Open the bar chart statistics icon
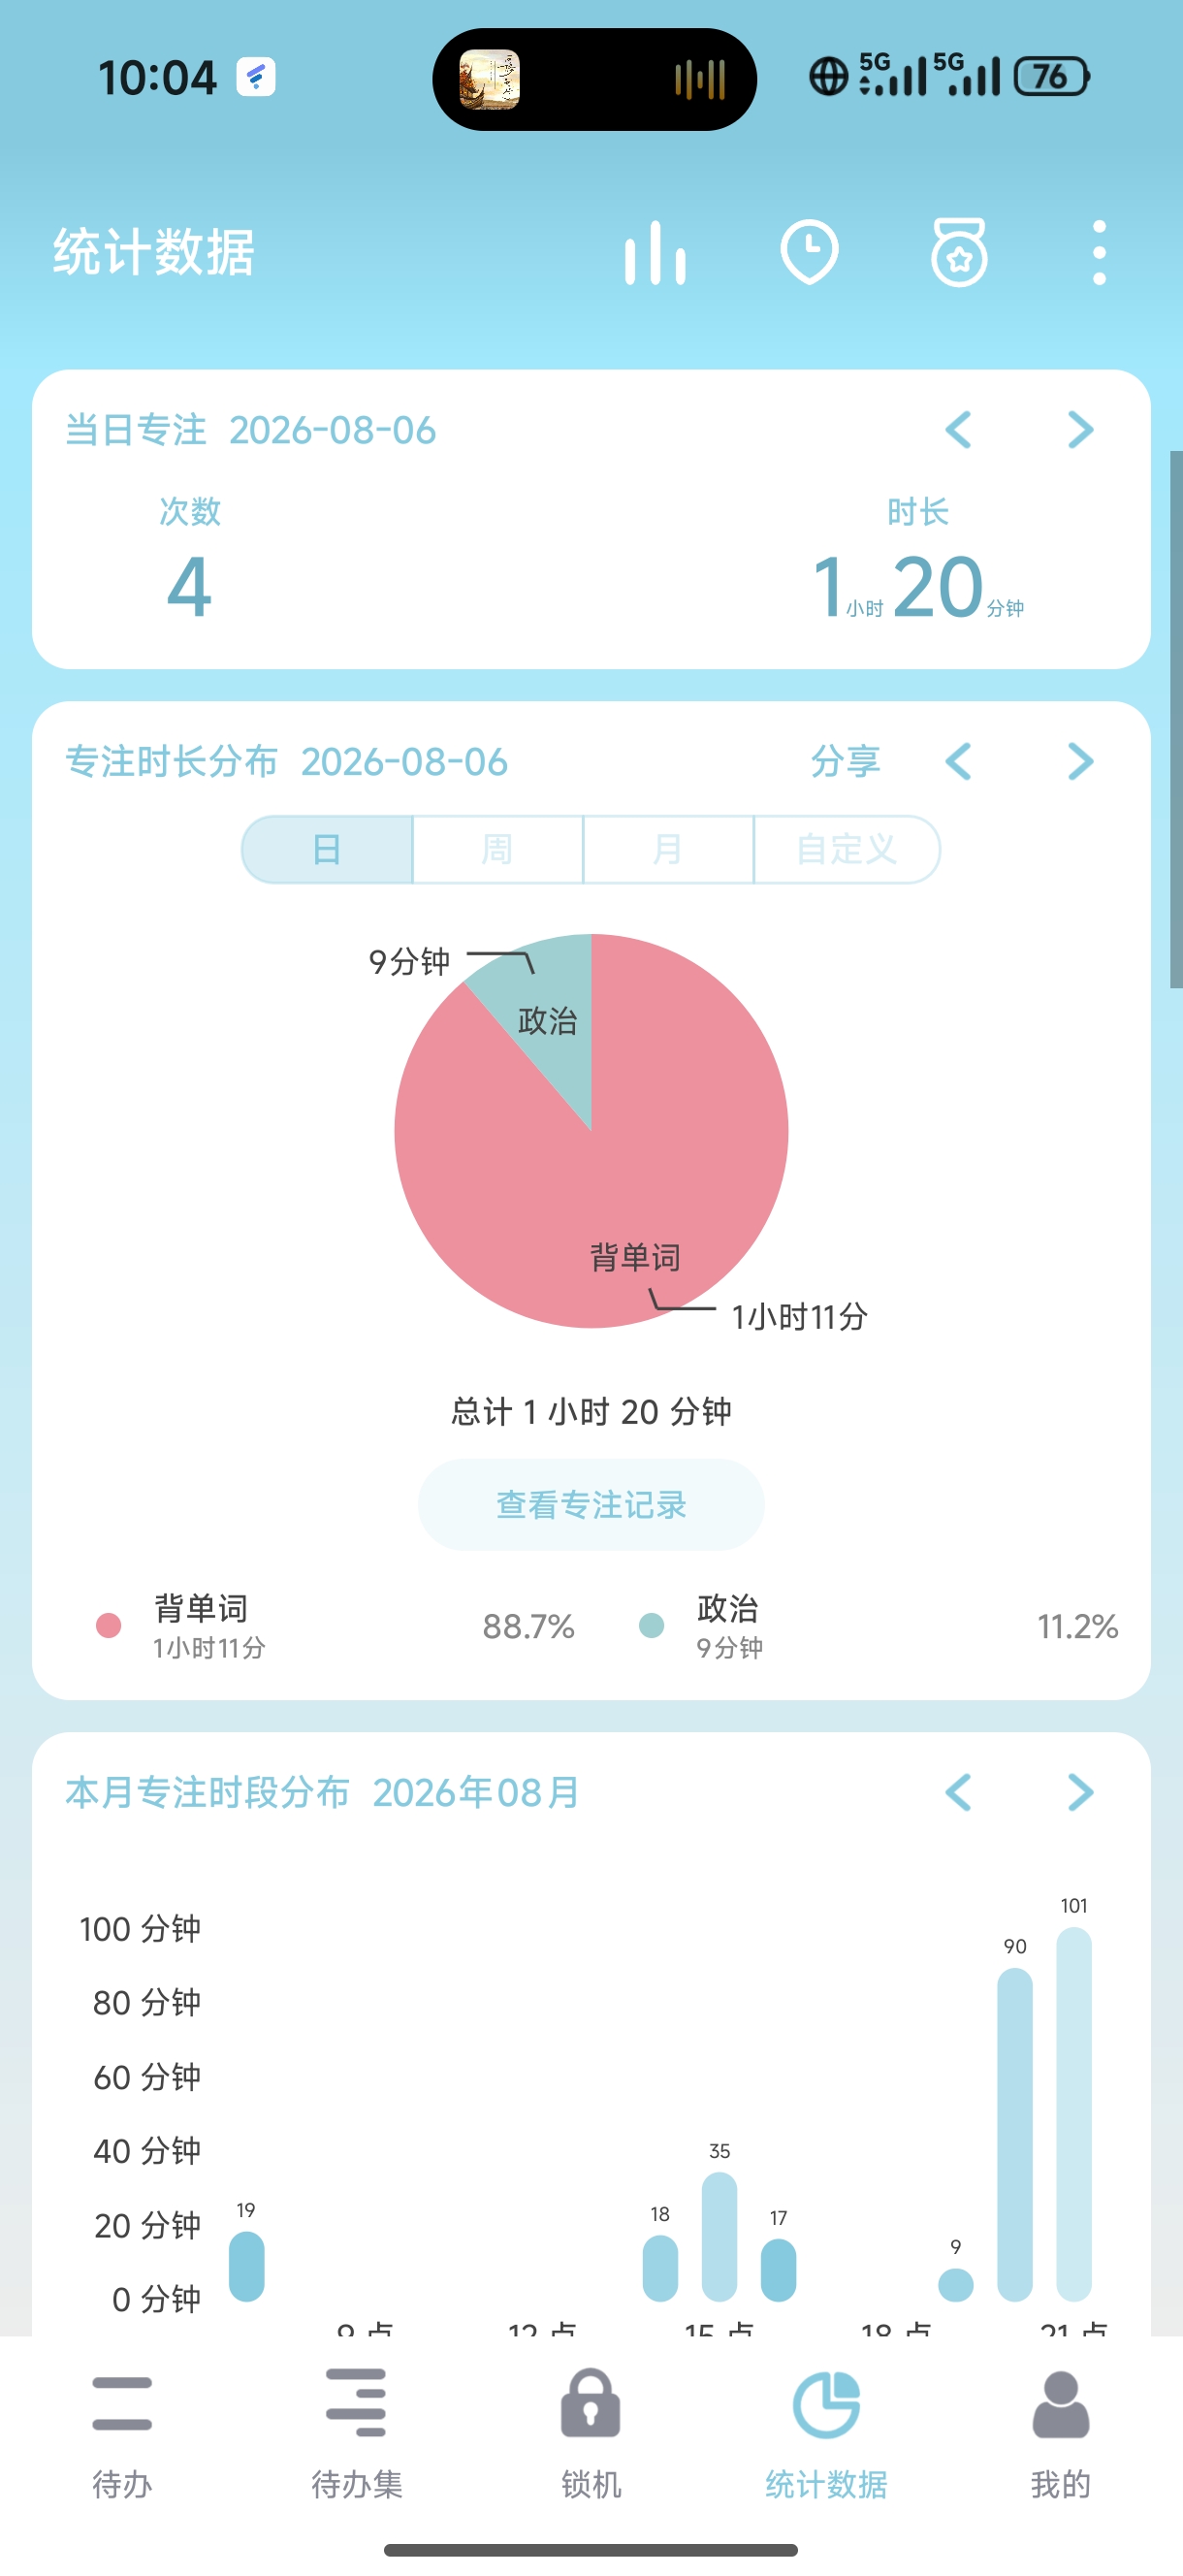1183x2576 pixels. point(655,253)
